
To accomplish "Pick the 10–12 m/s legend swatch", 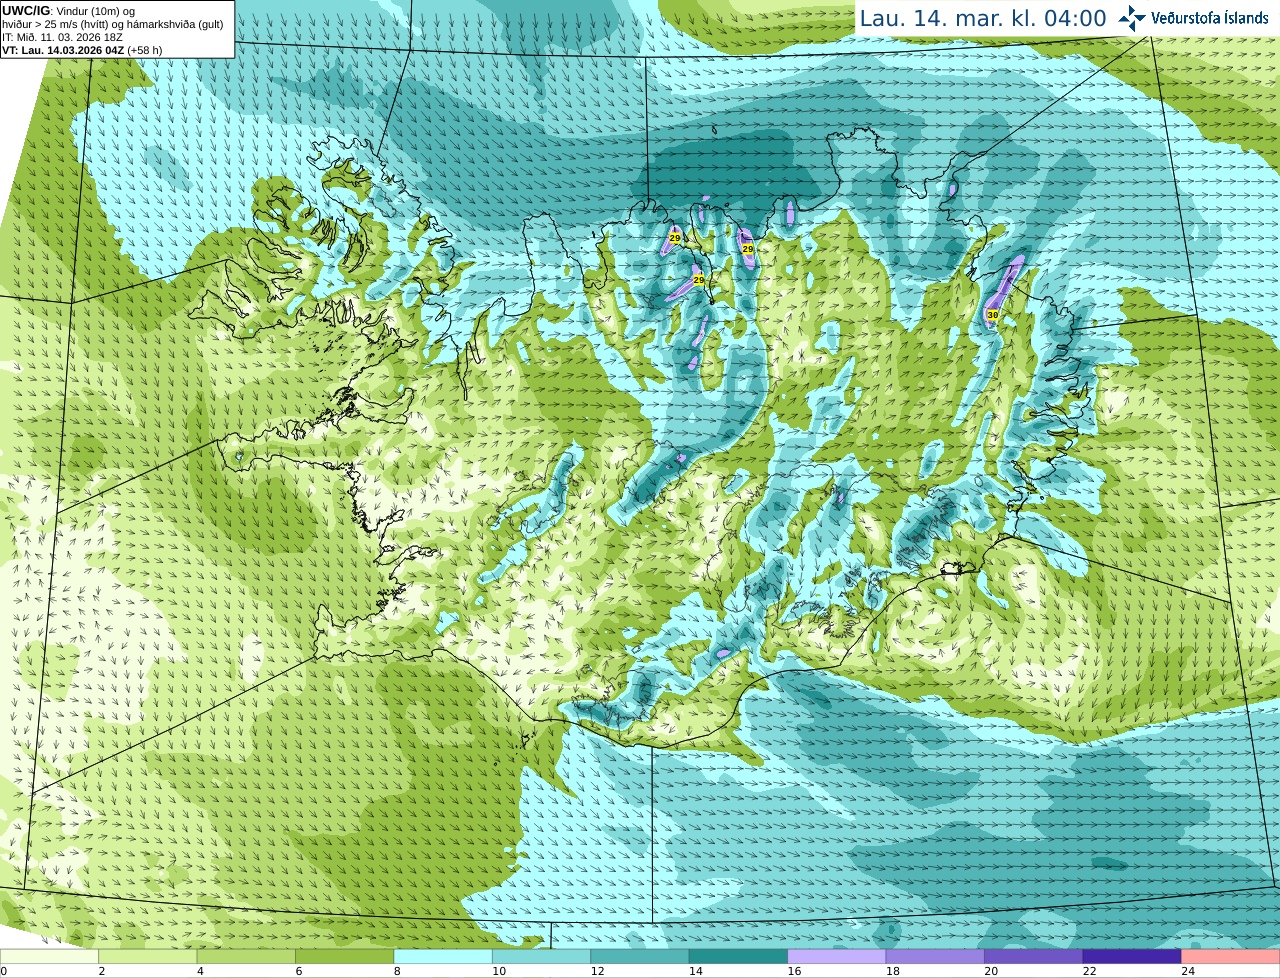I will (542, 956).
